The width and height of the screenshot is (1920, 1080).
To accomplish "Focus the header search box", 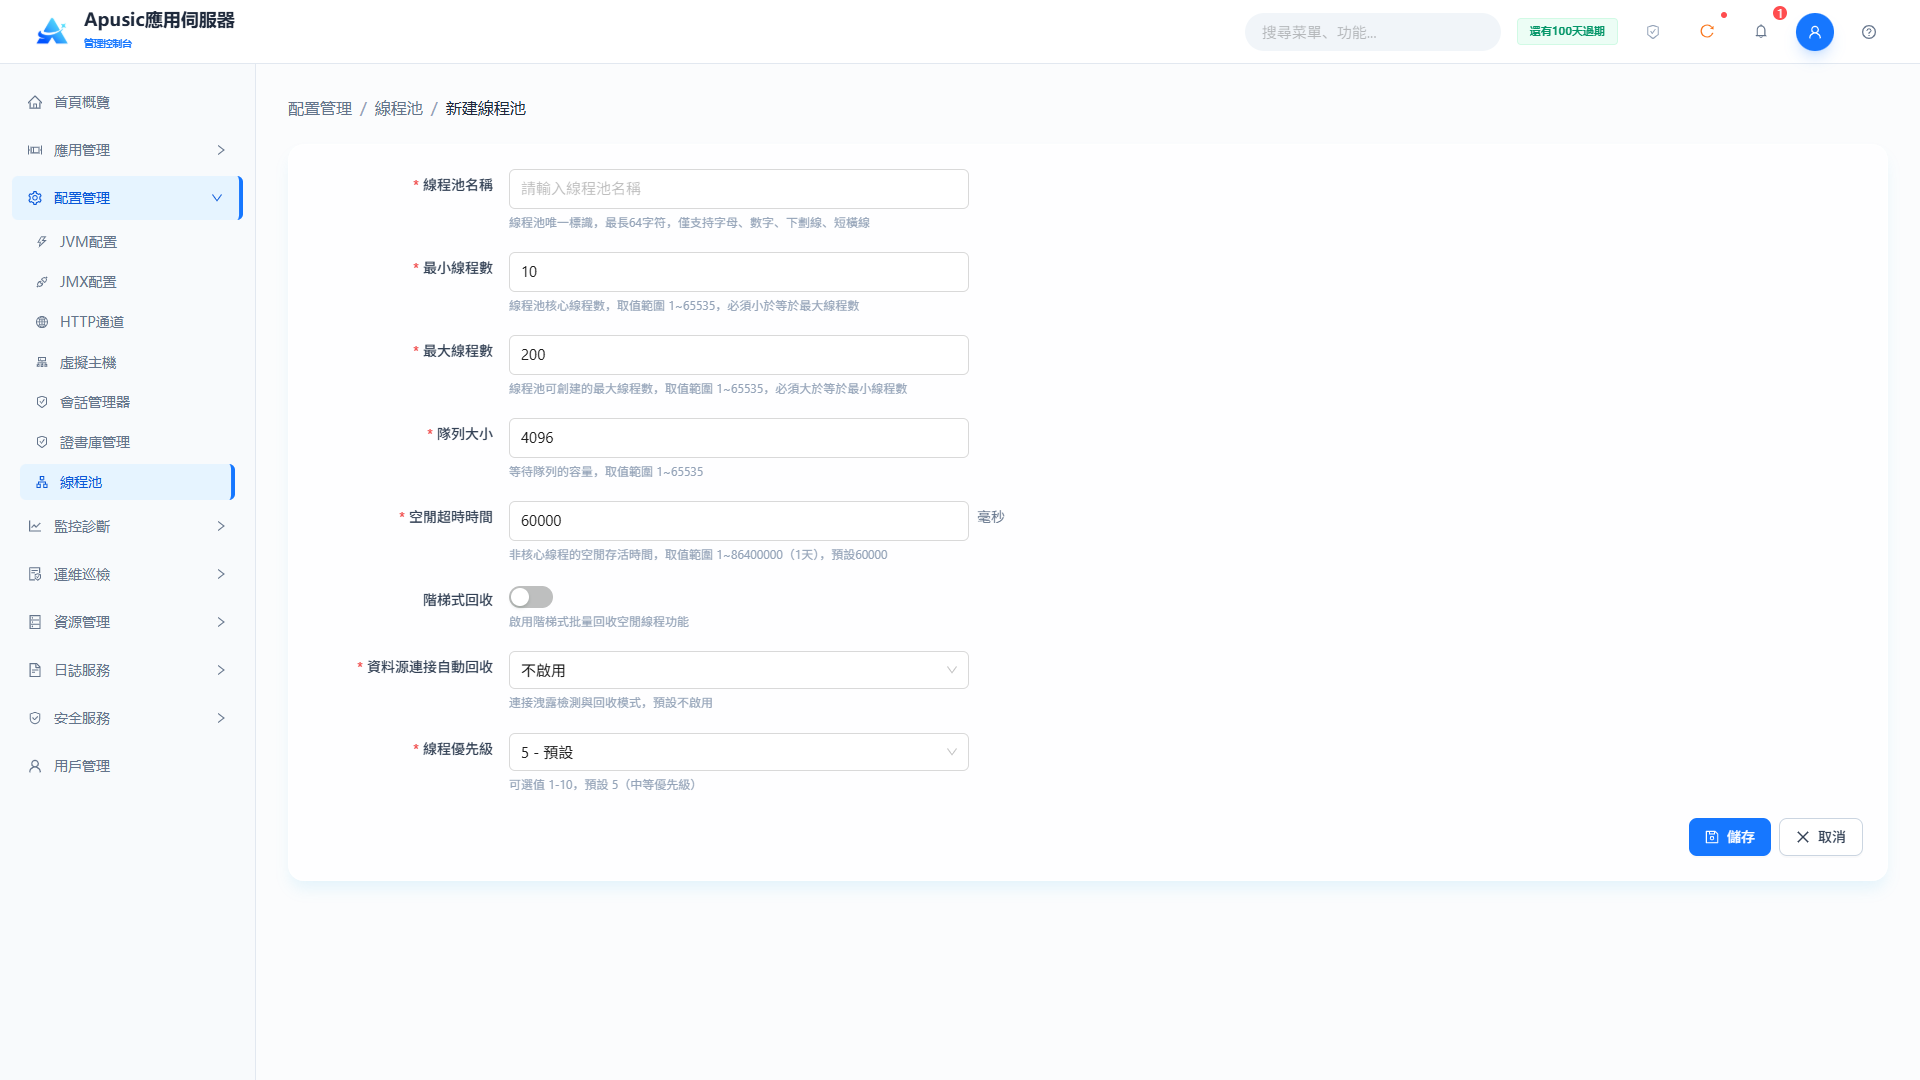I will [1373, 32].
